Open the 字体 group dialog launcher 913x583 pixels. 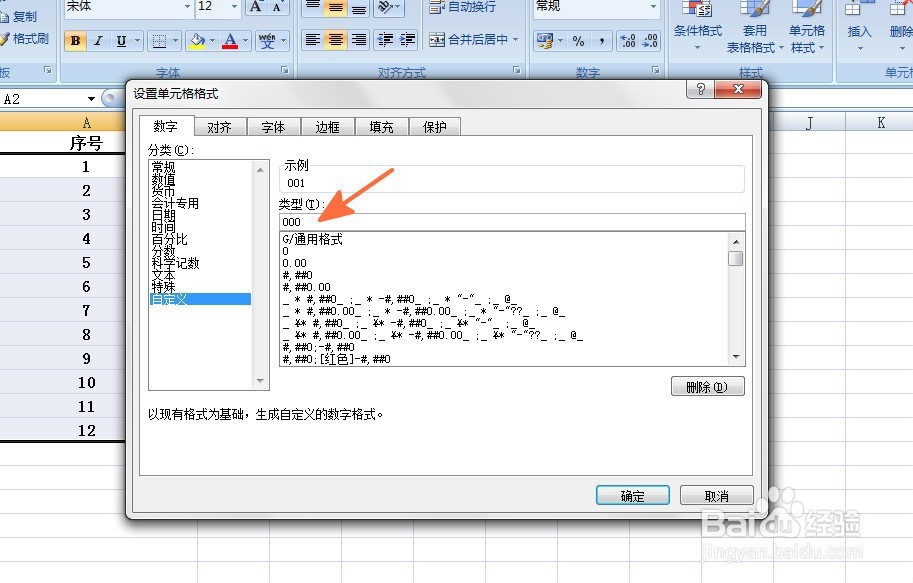[x=285, y=70]
